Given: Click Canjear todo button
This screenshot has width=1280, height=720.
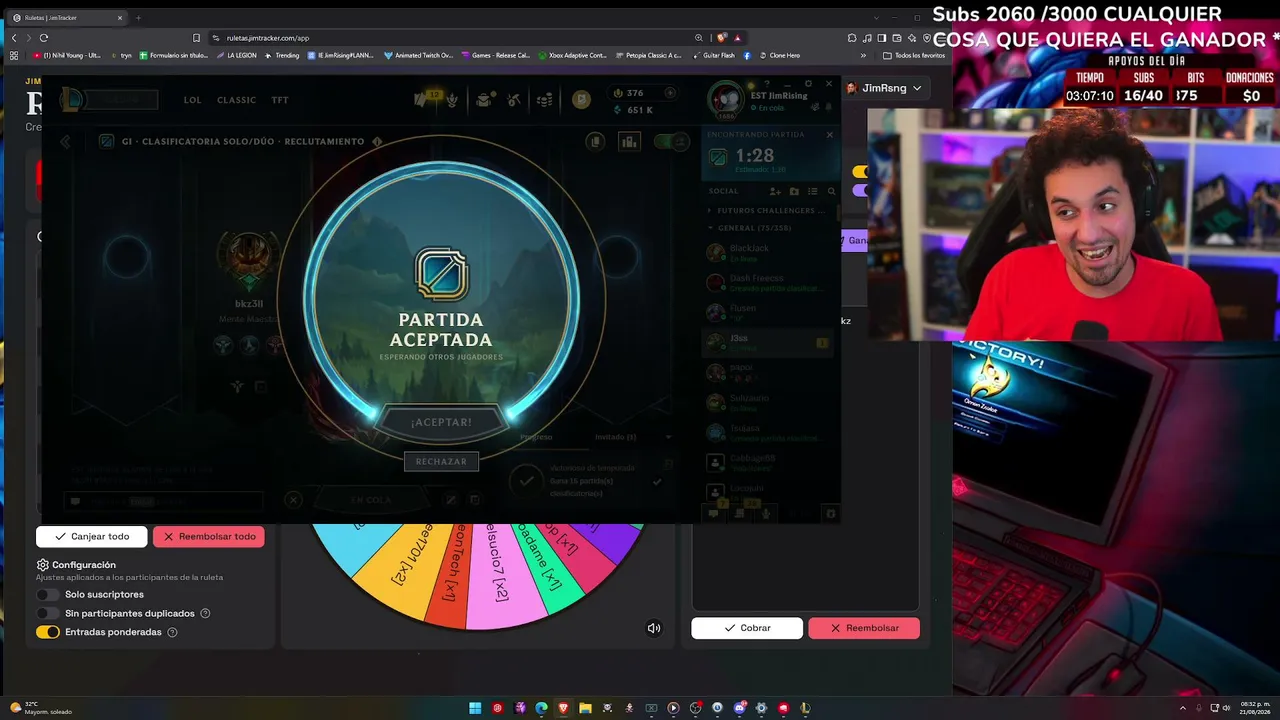Looking at the screenshot, I should pyautogui.click(x=92, y=537).
